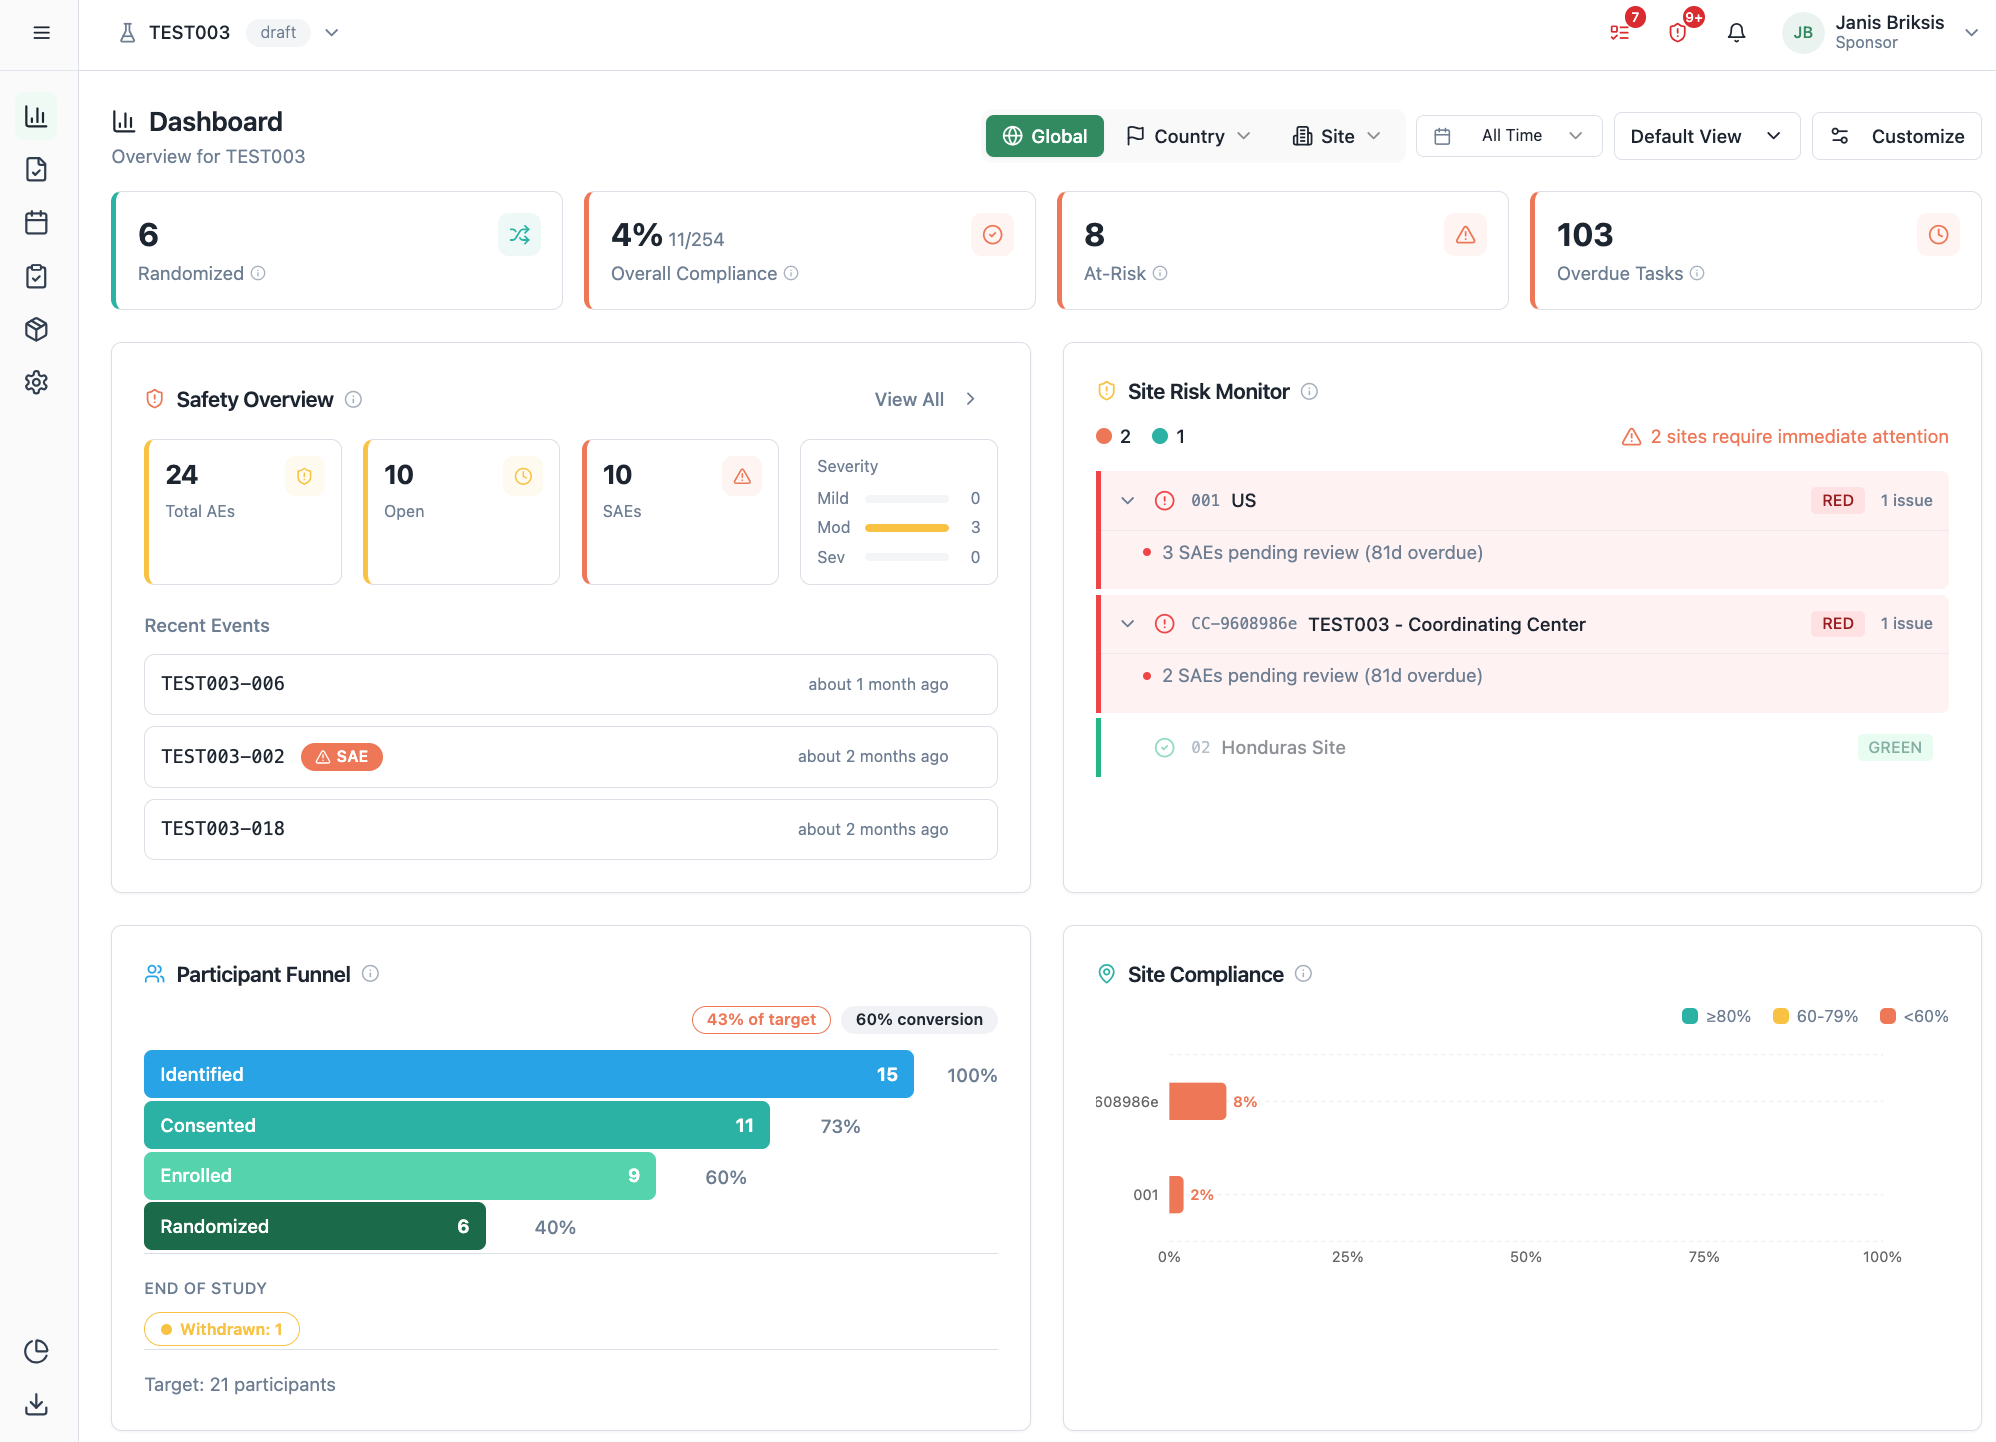Click the Randomized funnel bar
Screen dimensions: 1996x1442
click(315, 1226)
